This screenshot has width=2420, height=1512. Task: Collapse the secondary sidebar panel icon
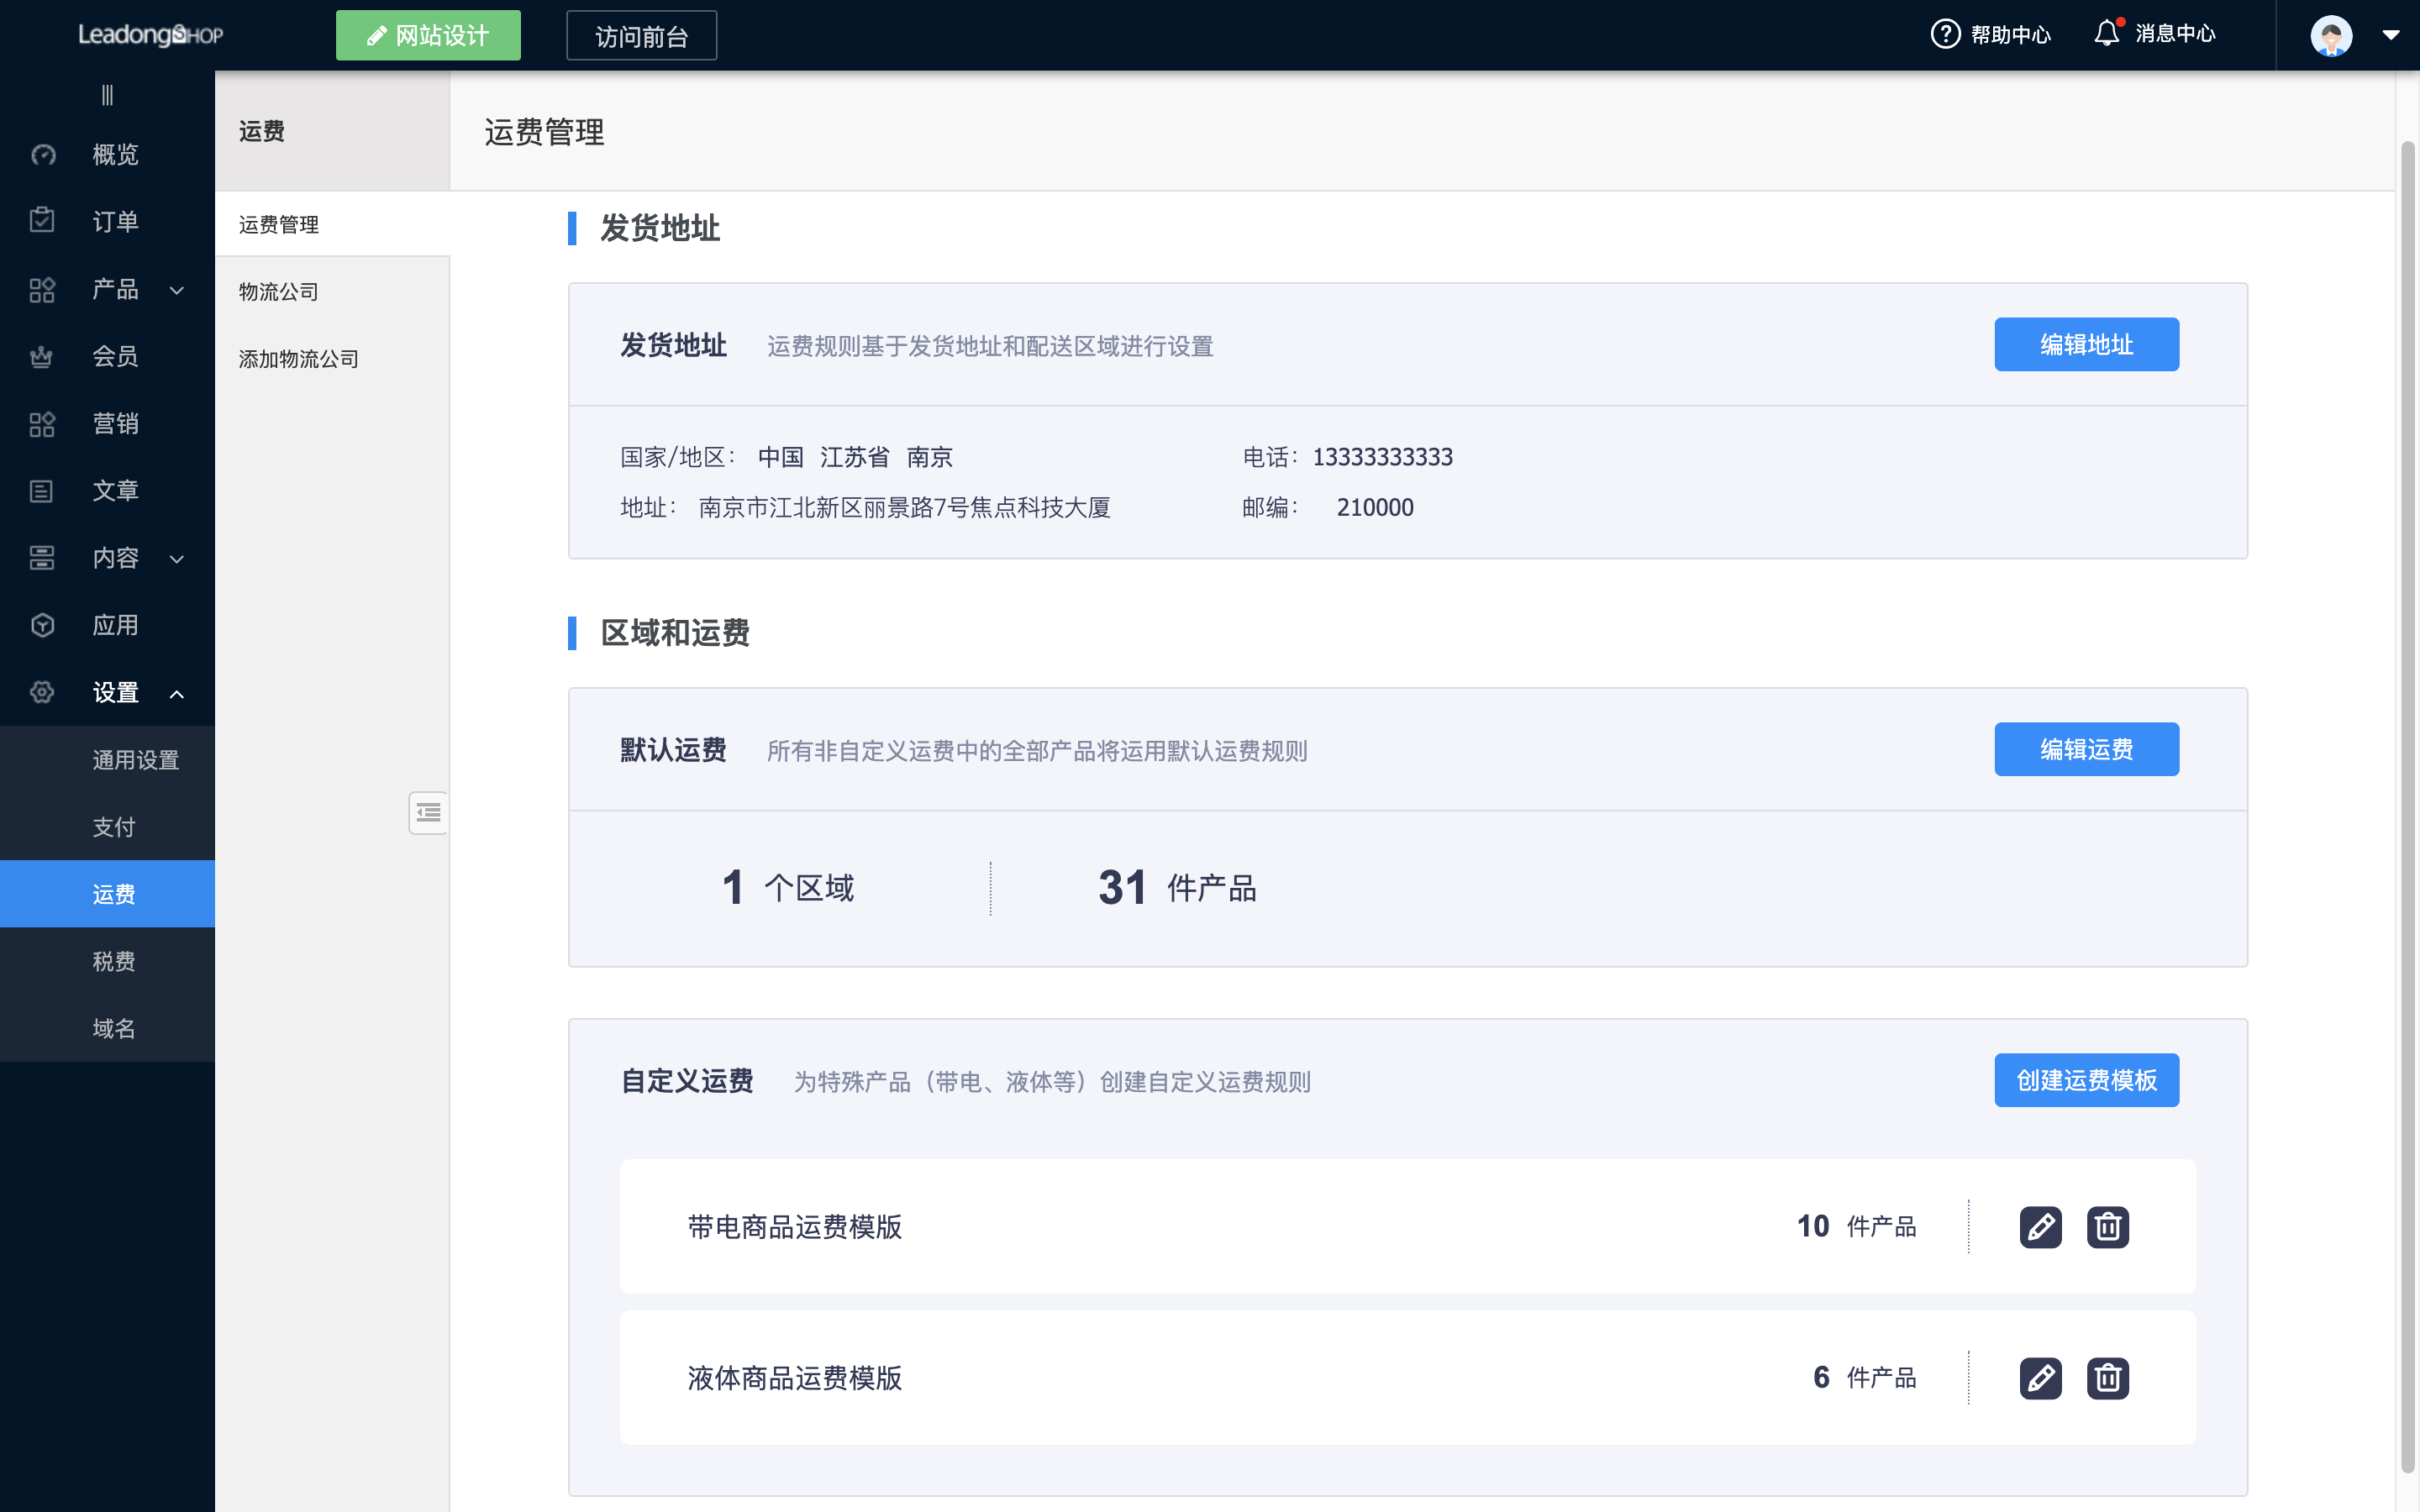pyautogui.click(x=428, y=812)
